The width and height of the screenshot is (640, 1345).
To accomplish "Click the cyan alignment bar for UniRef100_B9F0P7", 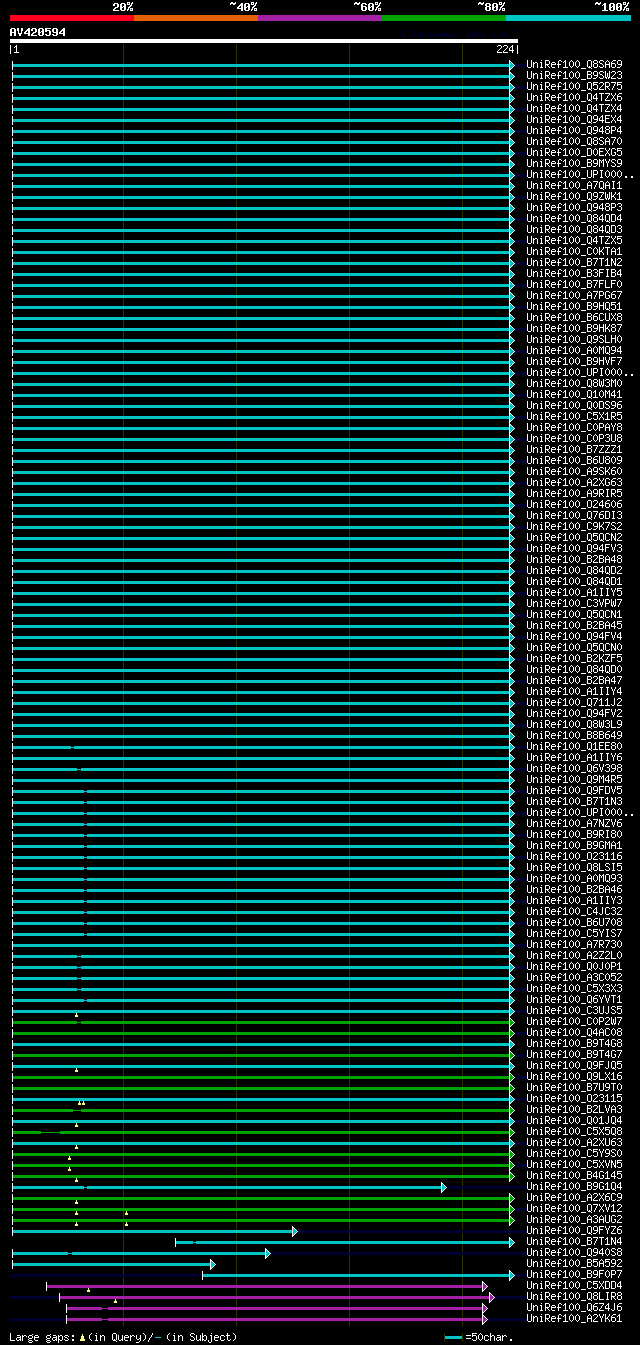I will coord(358,1275).
